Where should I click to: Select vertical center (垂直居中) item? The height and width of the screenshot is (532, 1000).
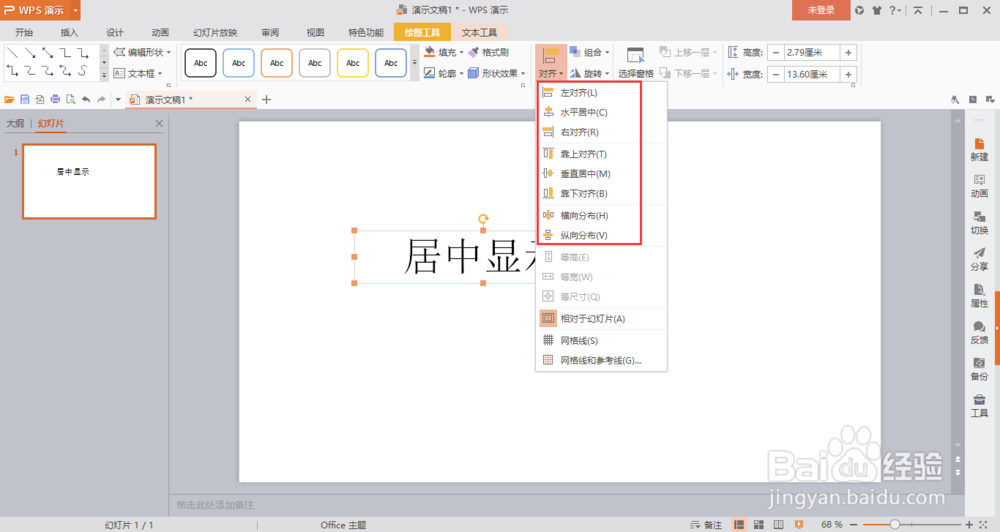[601, 174]
